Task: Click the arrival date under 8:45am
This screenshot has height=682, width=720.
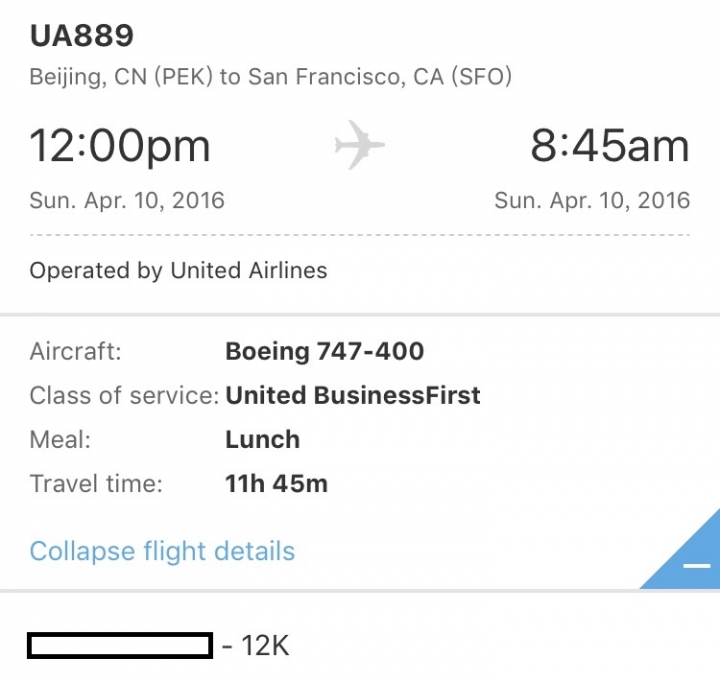Action: click(592, 201)
